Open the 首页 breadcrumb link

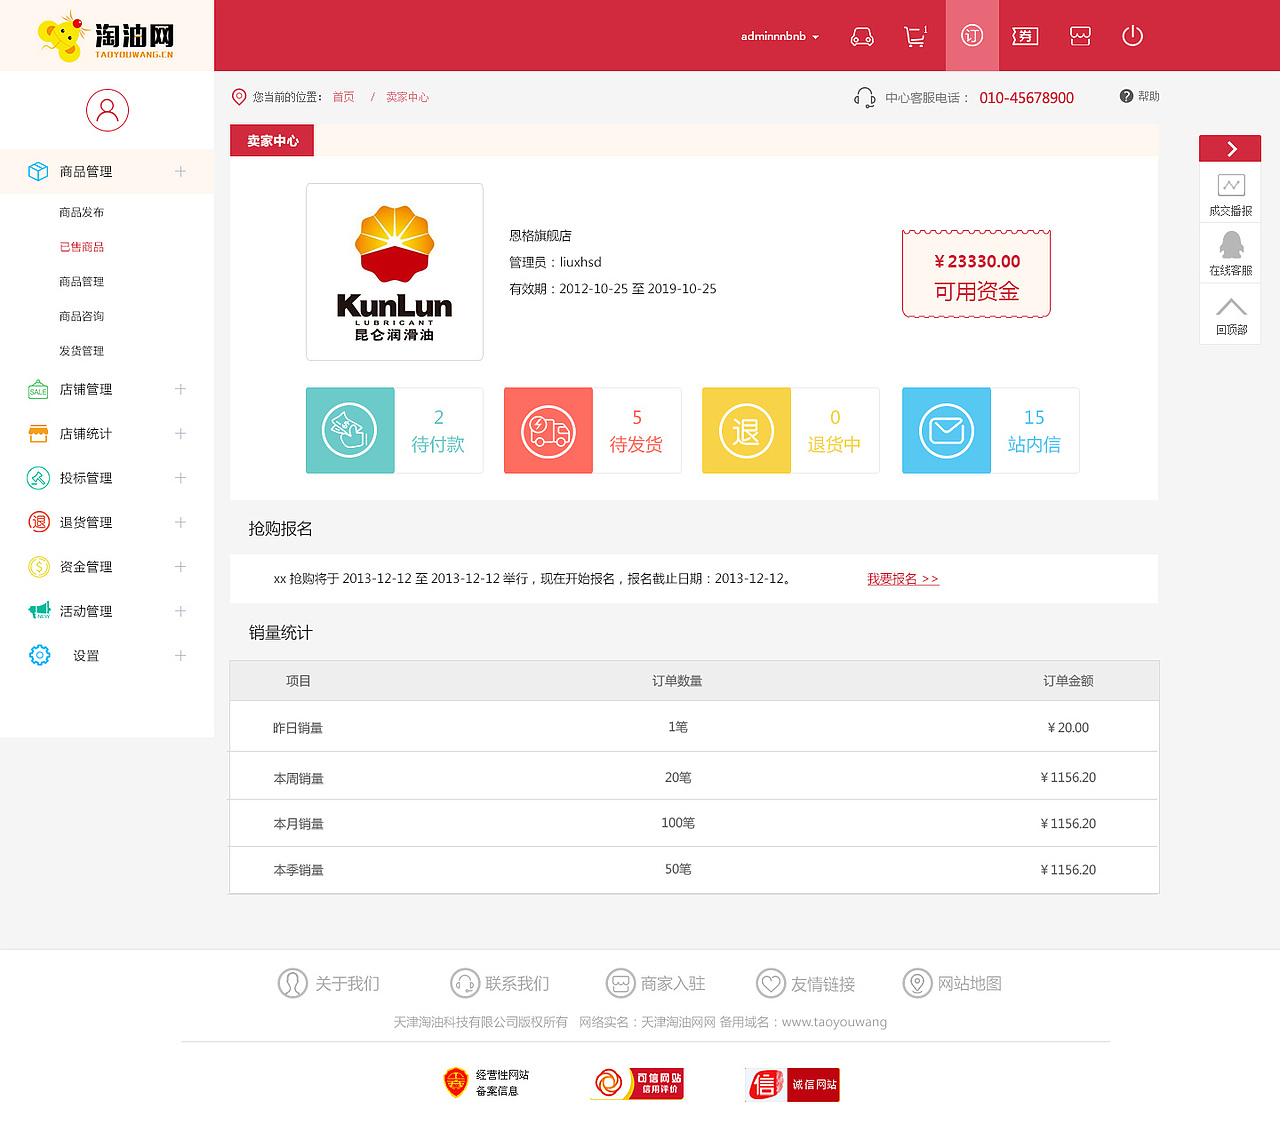point(343,96)
